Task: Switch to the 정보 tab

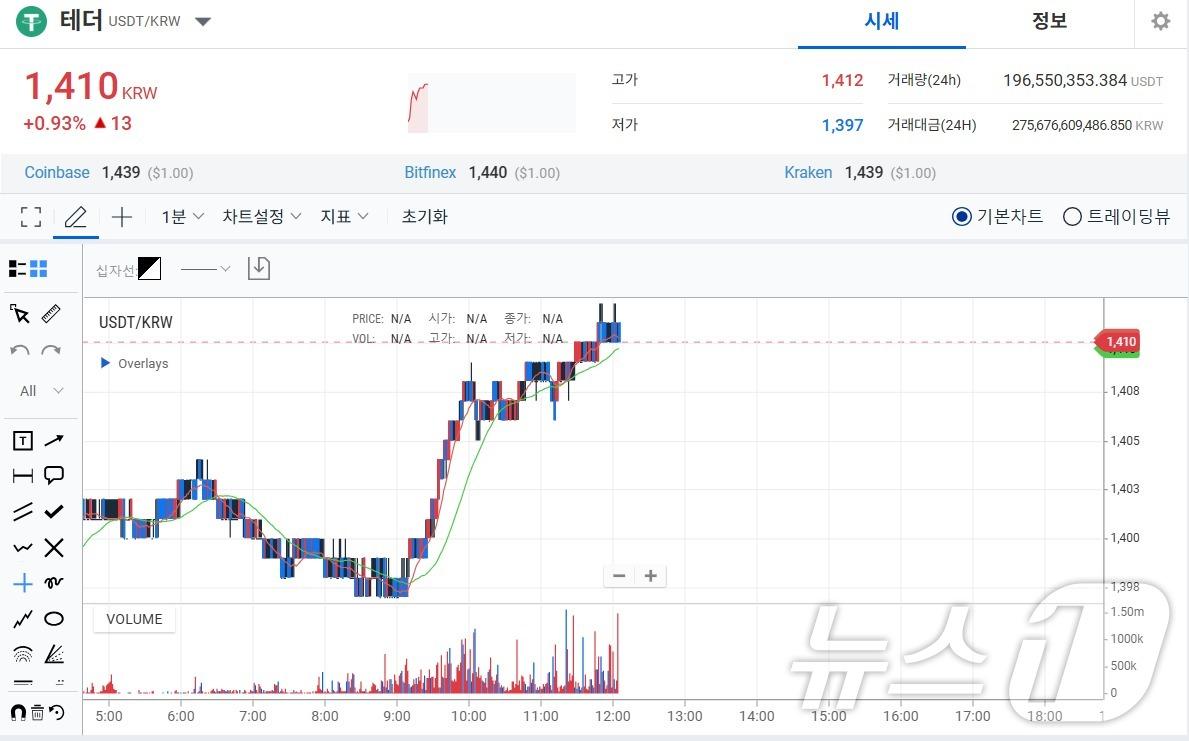Action: tap(1049, 21)
